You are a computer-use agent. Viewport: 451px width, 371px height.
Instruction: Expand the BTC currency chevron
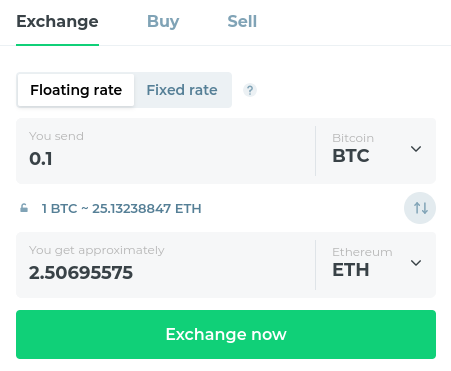tap(416, 149)
